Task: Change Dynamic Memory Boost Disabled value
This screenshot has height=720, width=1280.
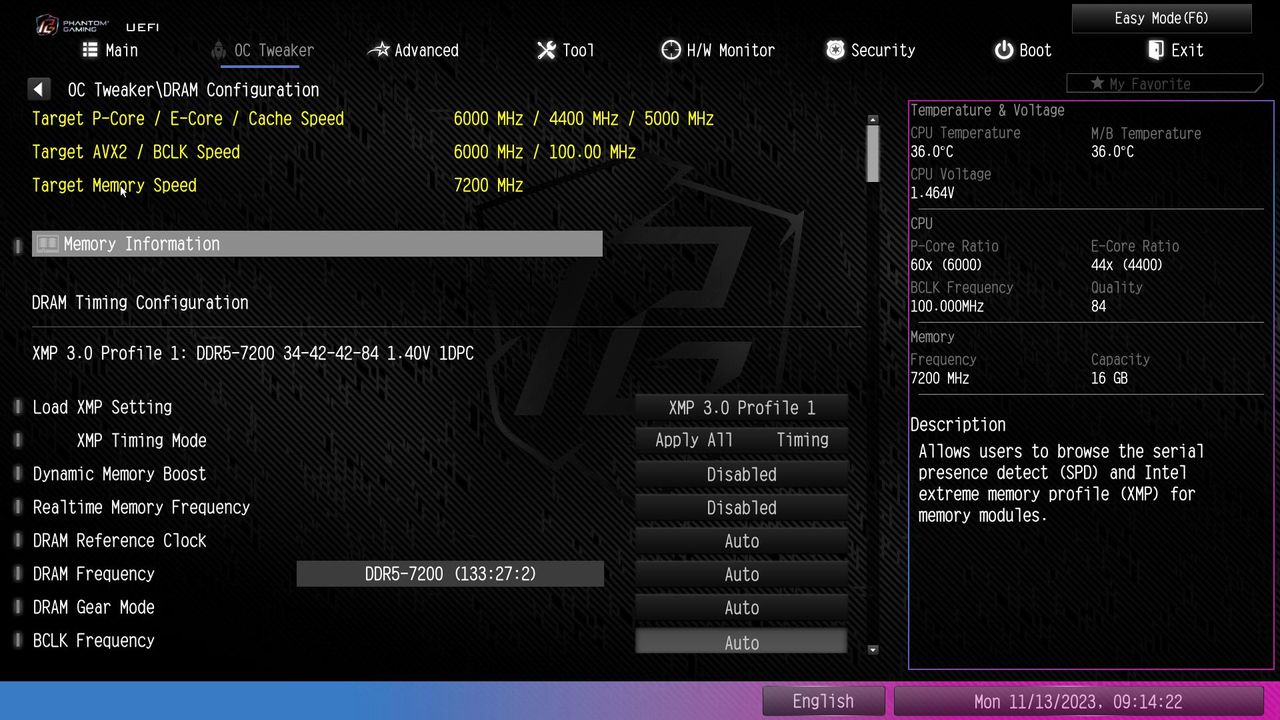Action: point(742,474)
